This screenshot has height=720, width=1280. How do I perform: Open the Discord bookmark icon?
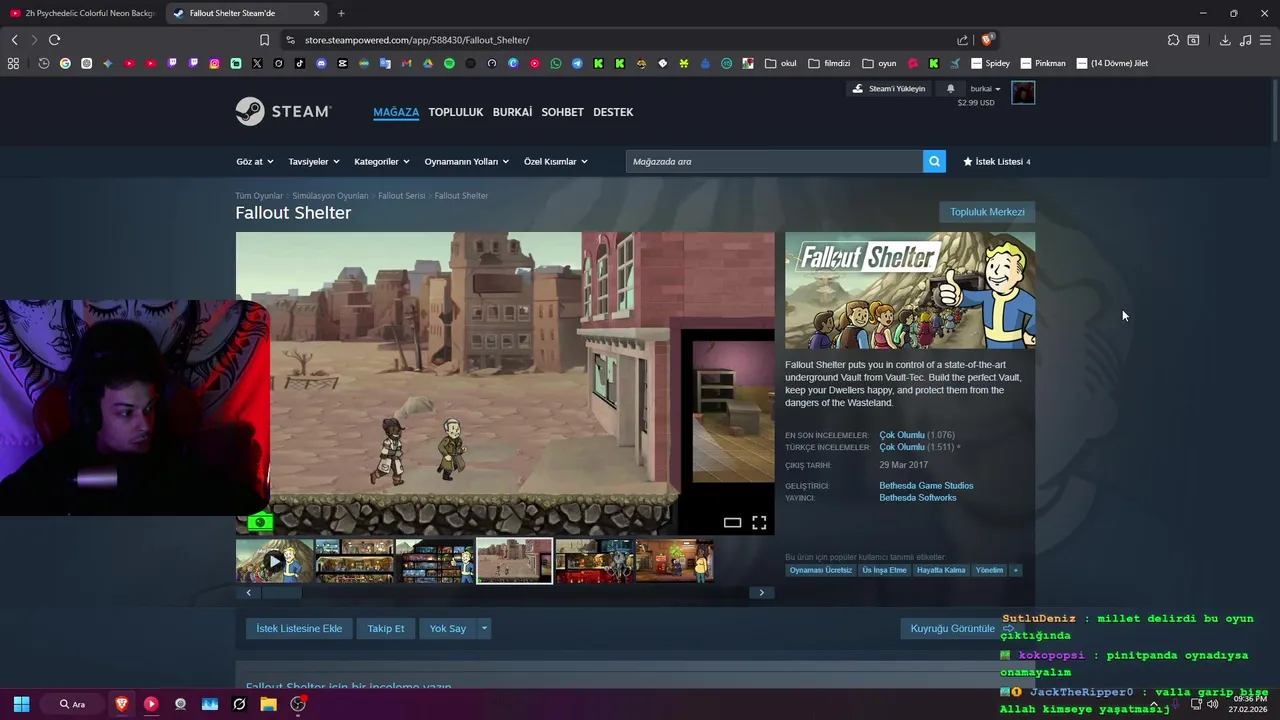(321, 63)
